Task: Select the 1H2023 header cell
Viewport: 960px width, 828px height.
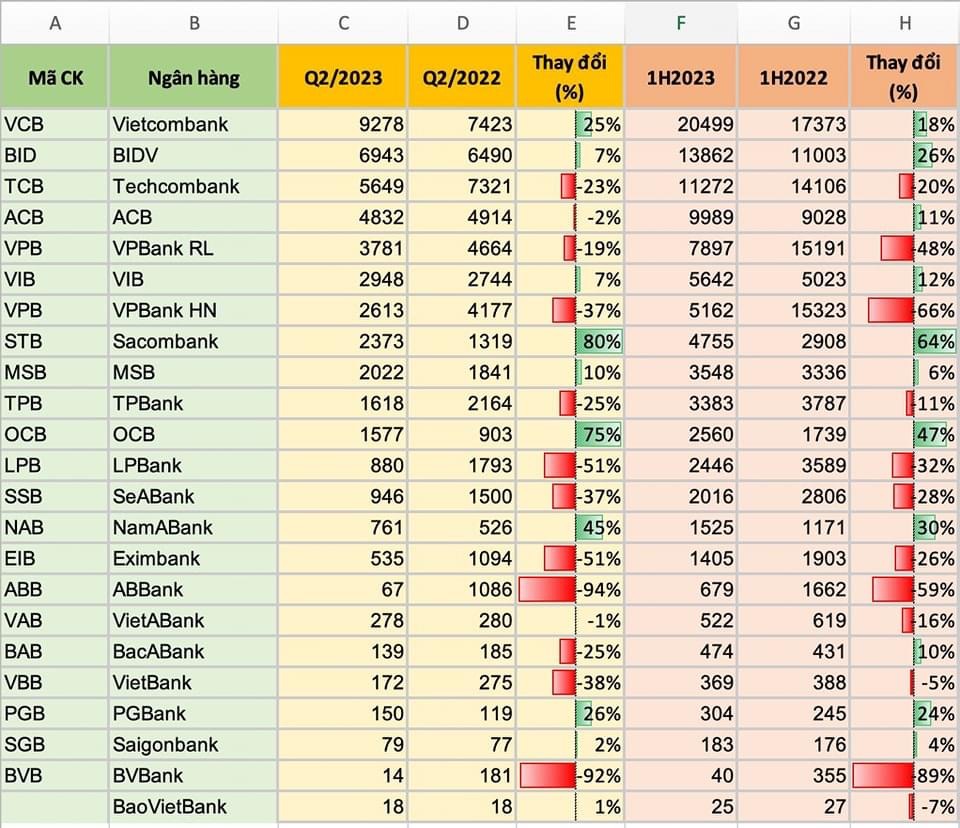Action: tap(680, 77)
